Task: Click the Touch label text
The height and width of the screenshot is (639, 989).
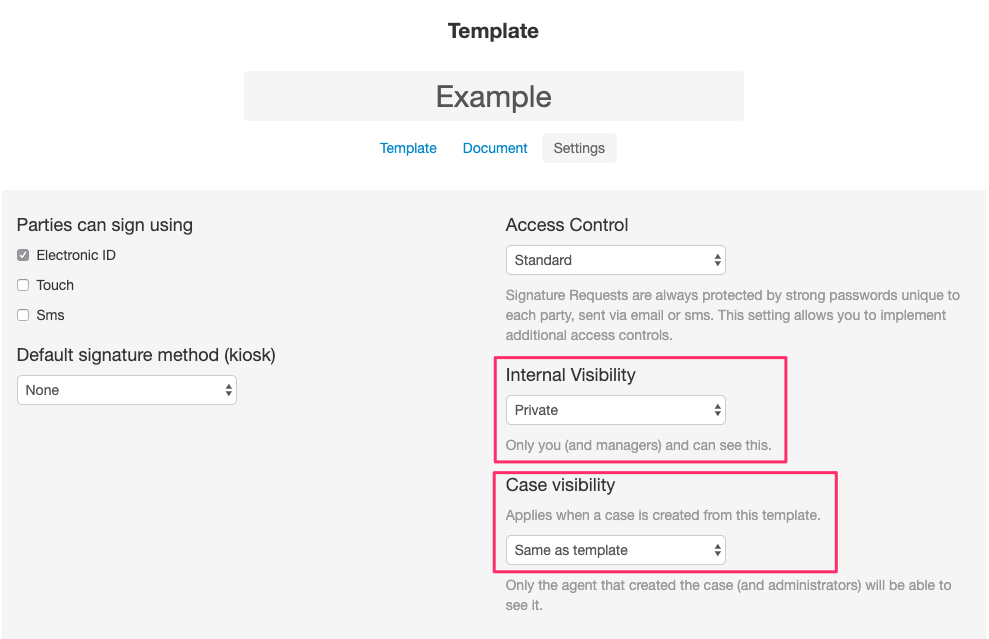Action: click(55, 285)
